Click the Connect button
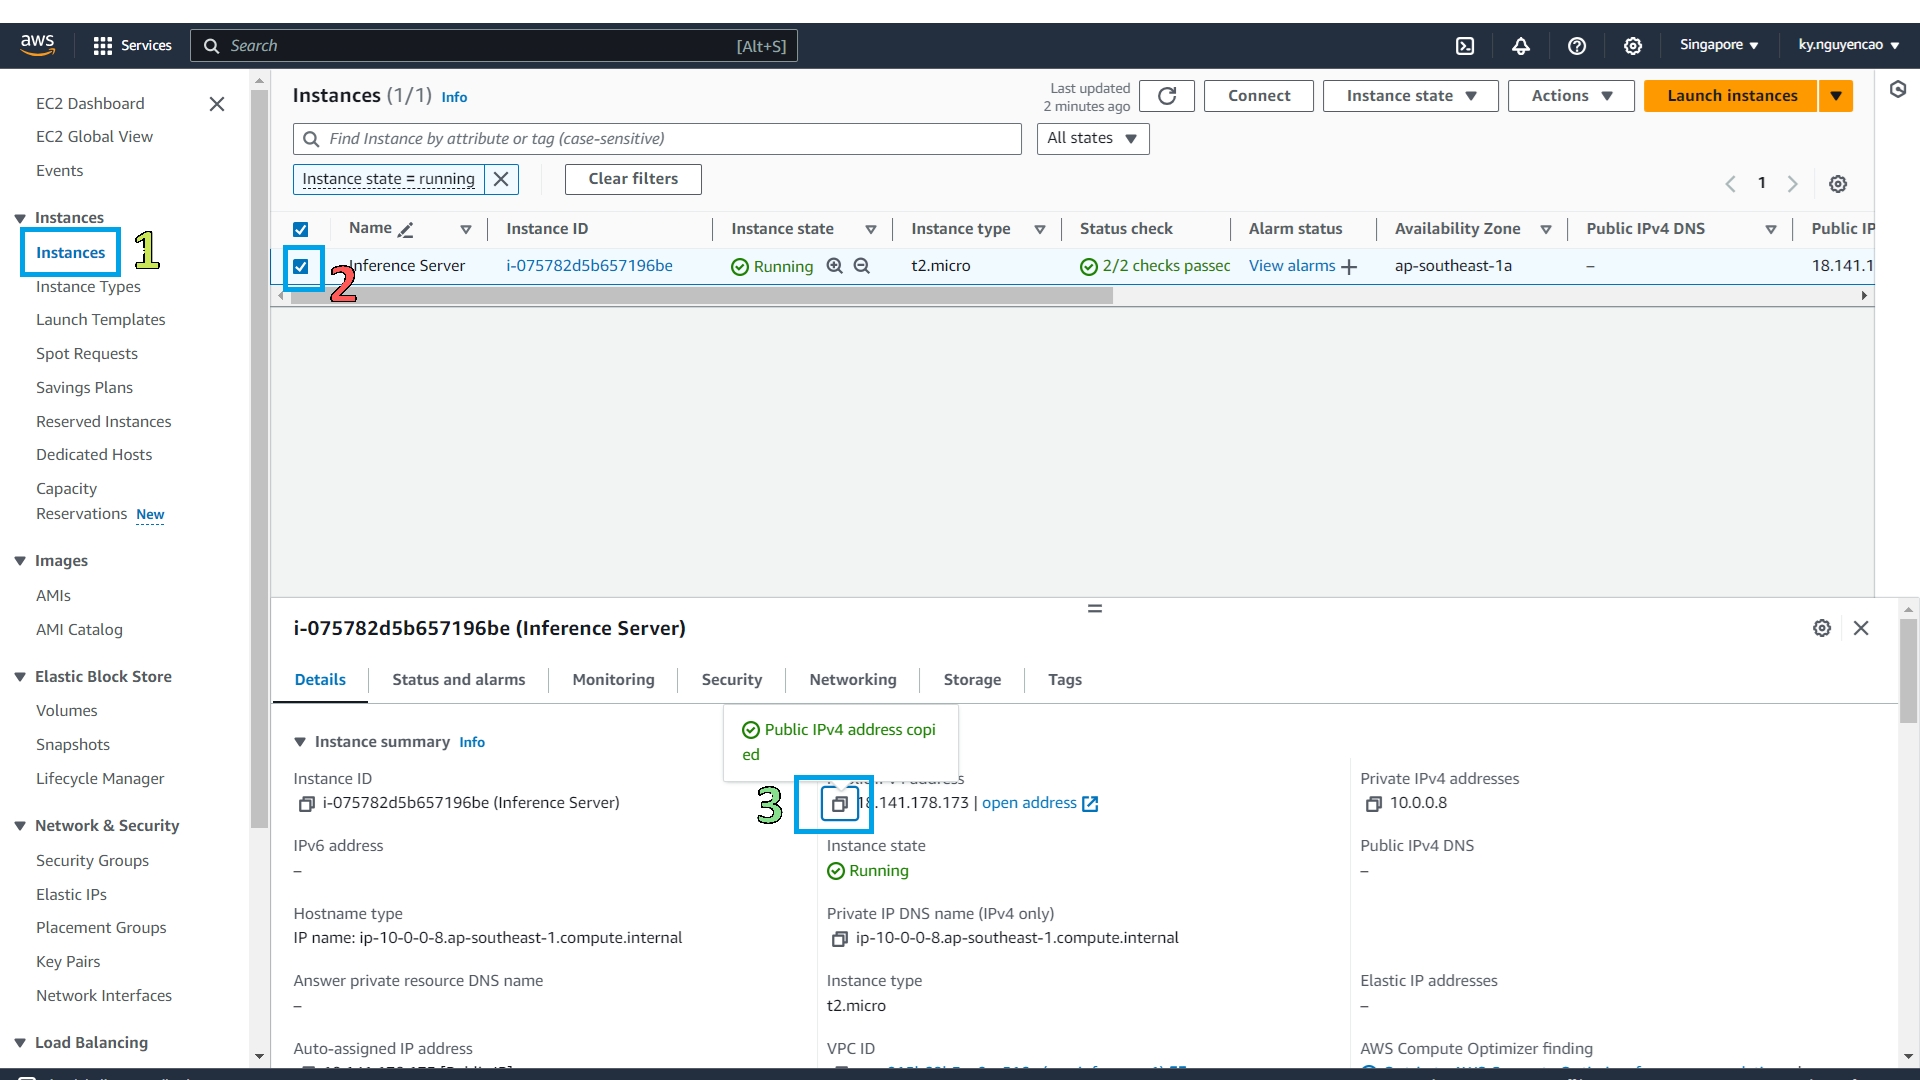The image size is (1920, 1080). tap(1258, 96)
